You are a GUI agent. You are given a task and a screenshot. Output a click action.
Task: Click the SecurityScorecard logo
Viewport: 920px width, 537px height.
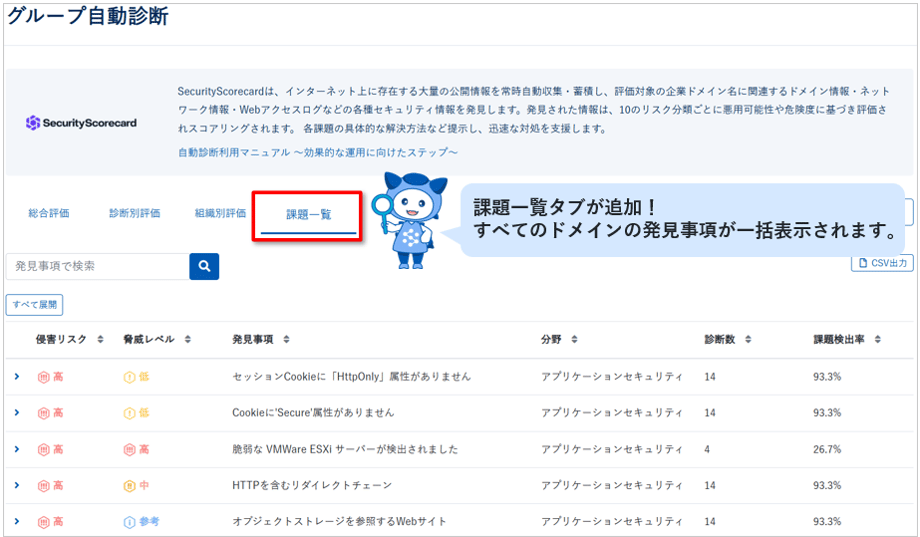[81, 123]
